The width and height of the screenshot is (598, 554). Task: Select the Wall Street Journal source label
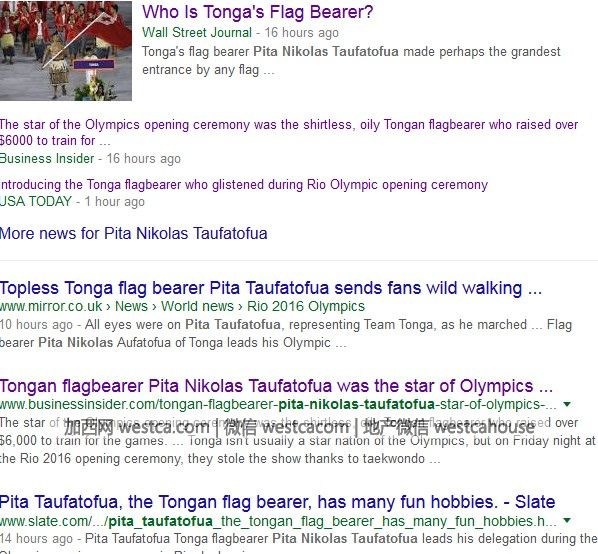197,33
